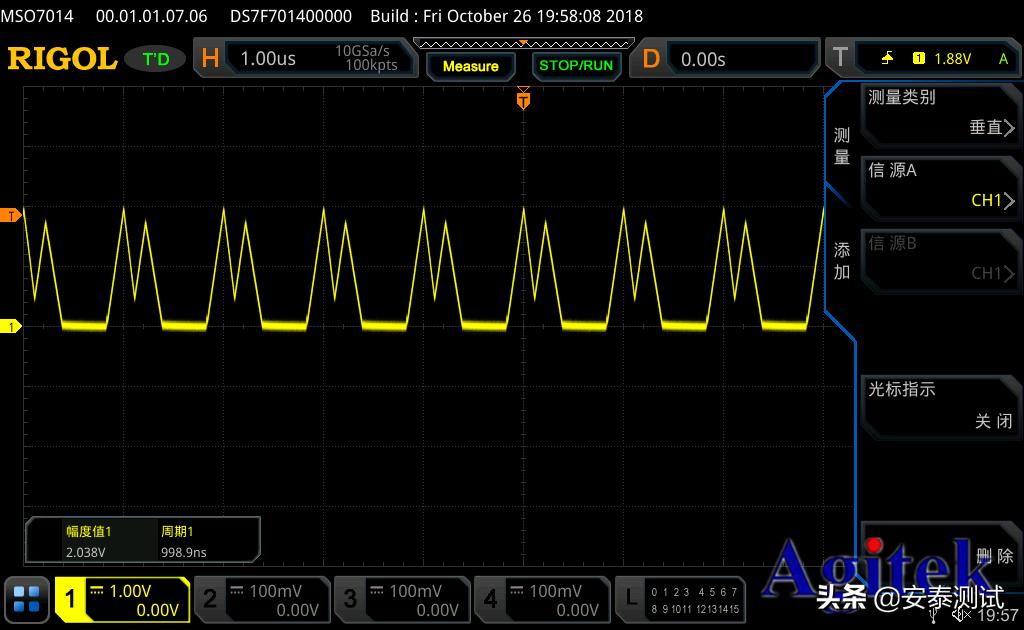This screenshot has height=630, width=1024.
Task: Select the yellow channel 1 ground marker
Action: click(10, 326)
